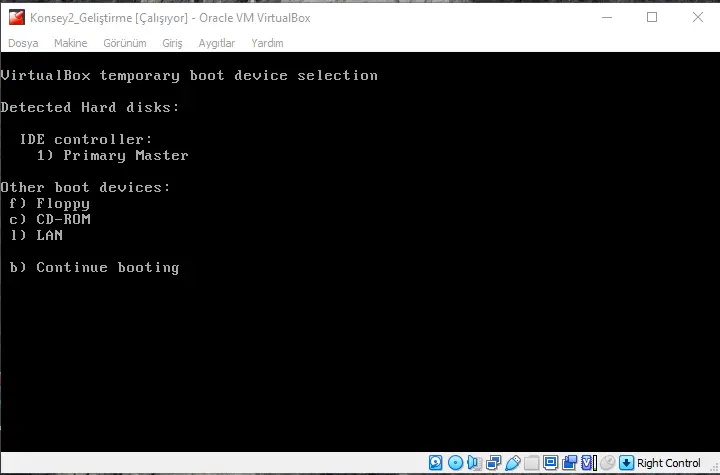The width and height of the screenshot is (720, 475).
Task: Open the Giriş menu
Action: [x=172, y=43]
